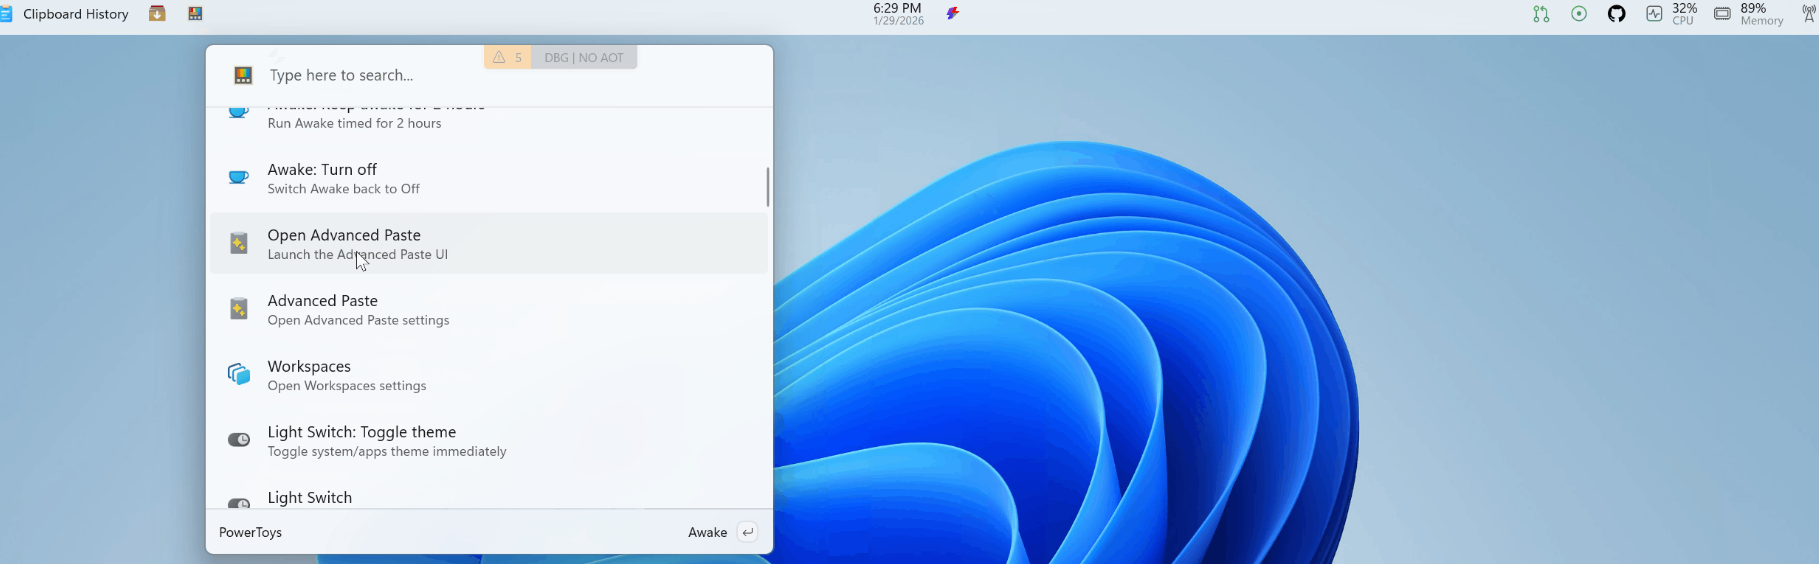The width and height of the screenshot is (1819, 564).
Task: Click the red-blue lightning bolt icon
Action: (953, 14)
